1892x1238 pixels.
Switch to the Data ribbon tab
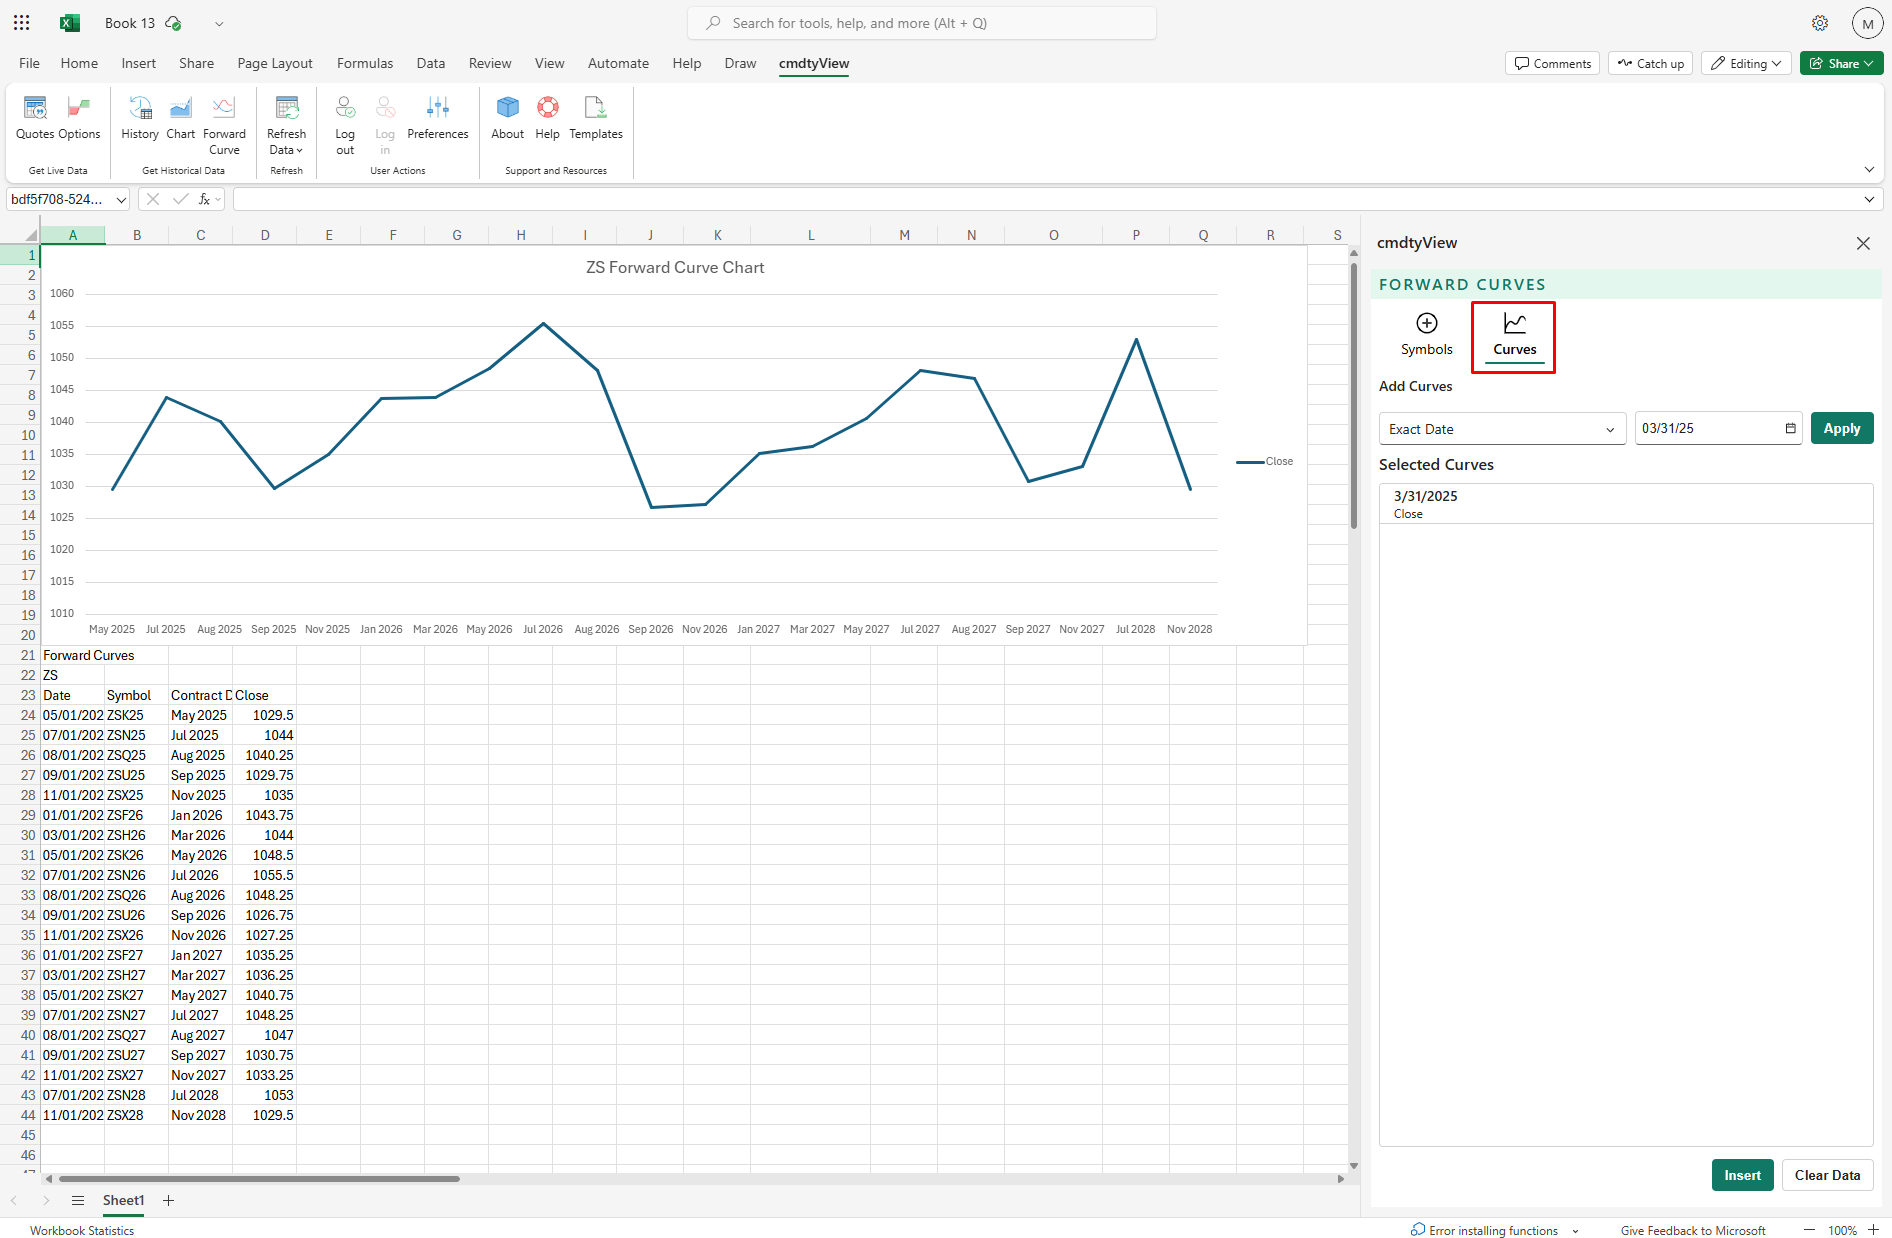click(x=430, y=63)
